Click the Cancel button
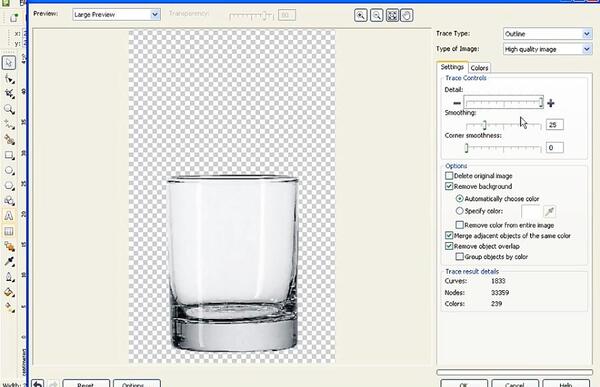The height and width of the screenshot is (387, 600). click(x=515, y=383)
